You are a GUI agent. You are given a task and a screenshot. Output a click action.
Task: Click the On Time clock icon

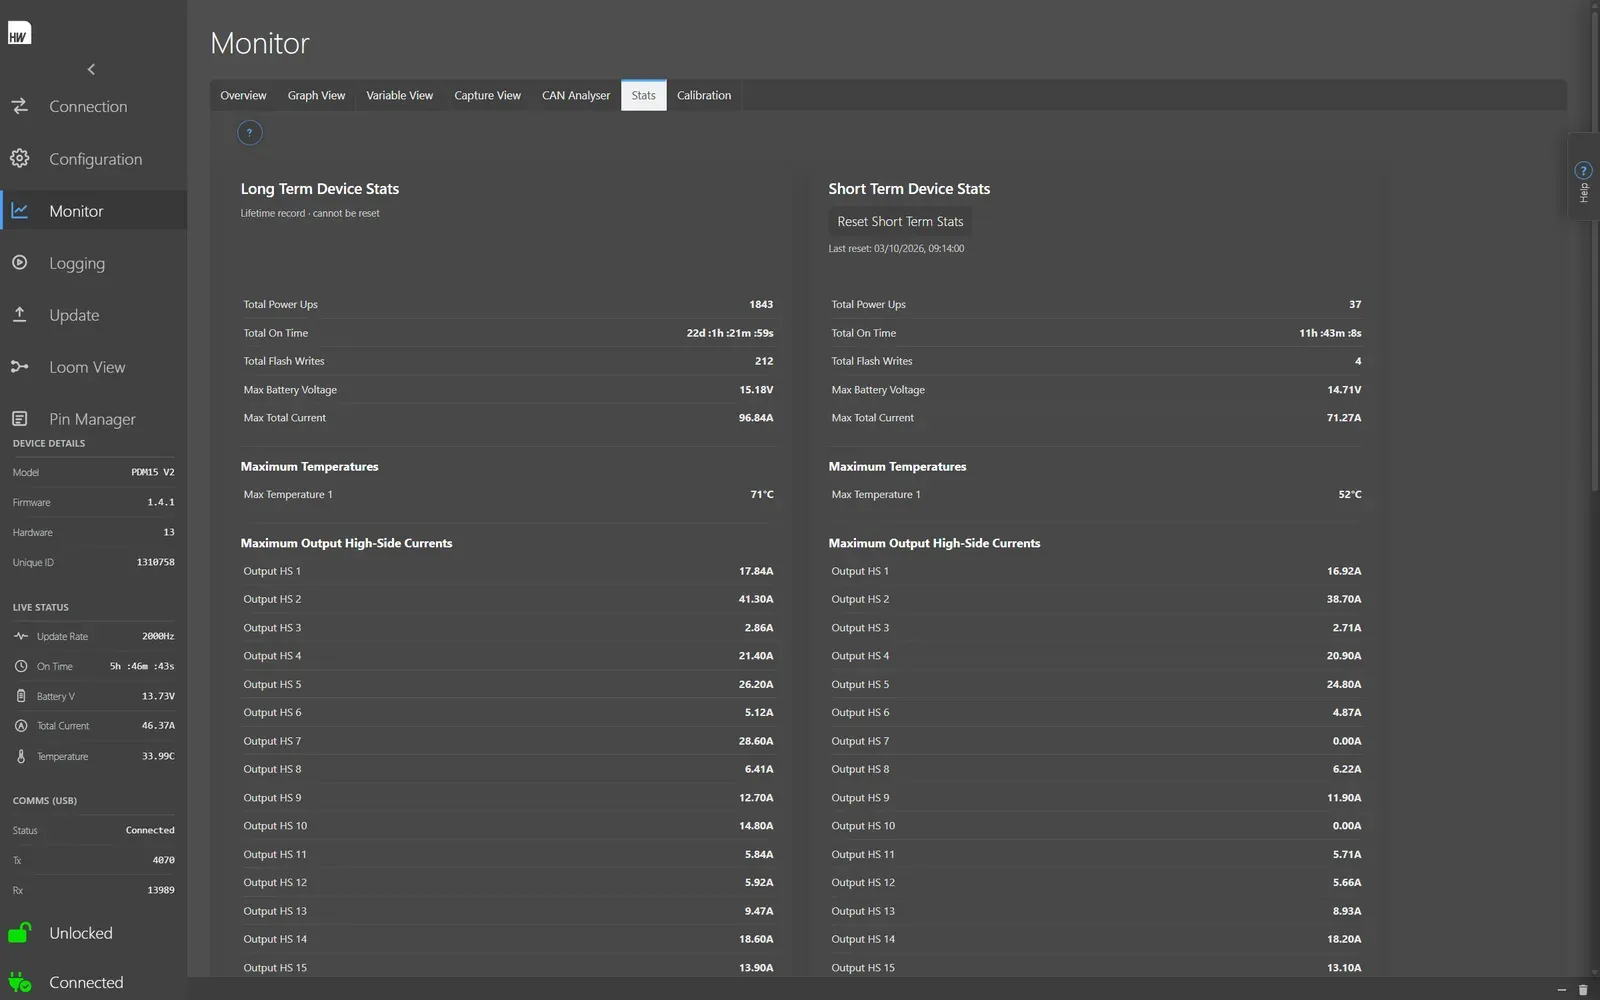21,666
